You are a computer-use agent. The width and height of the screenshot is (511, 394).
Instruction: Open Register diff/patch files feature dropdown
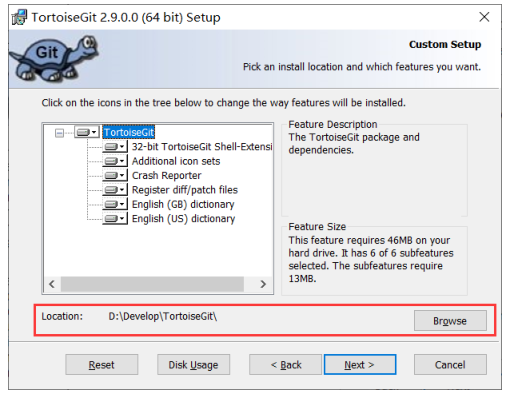click(115, 190)
